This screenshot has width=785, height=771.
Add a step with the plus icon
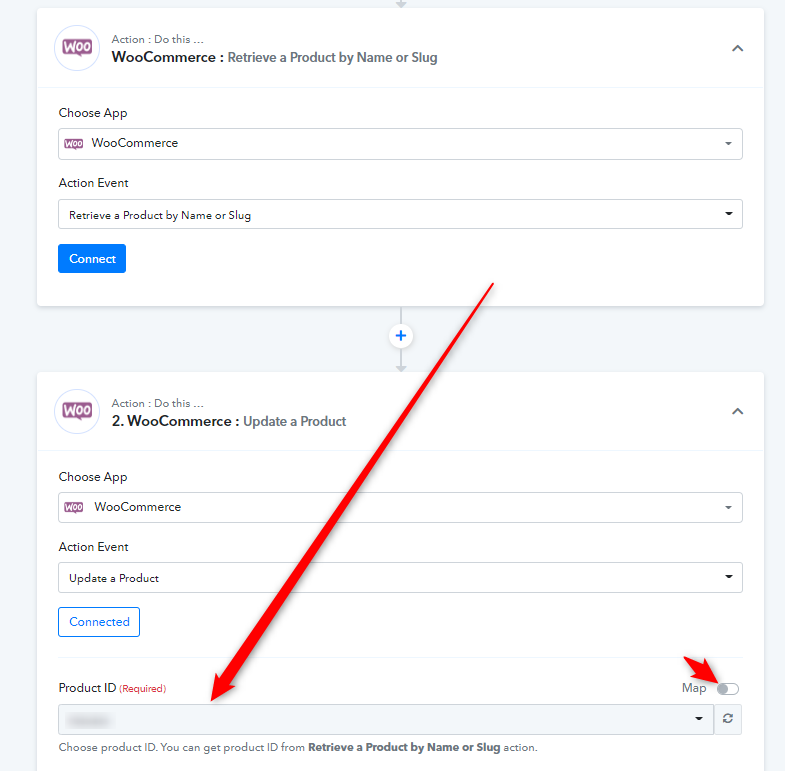(401, 335)
